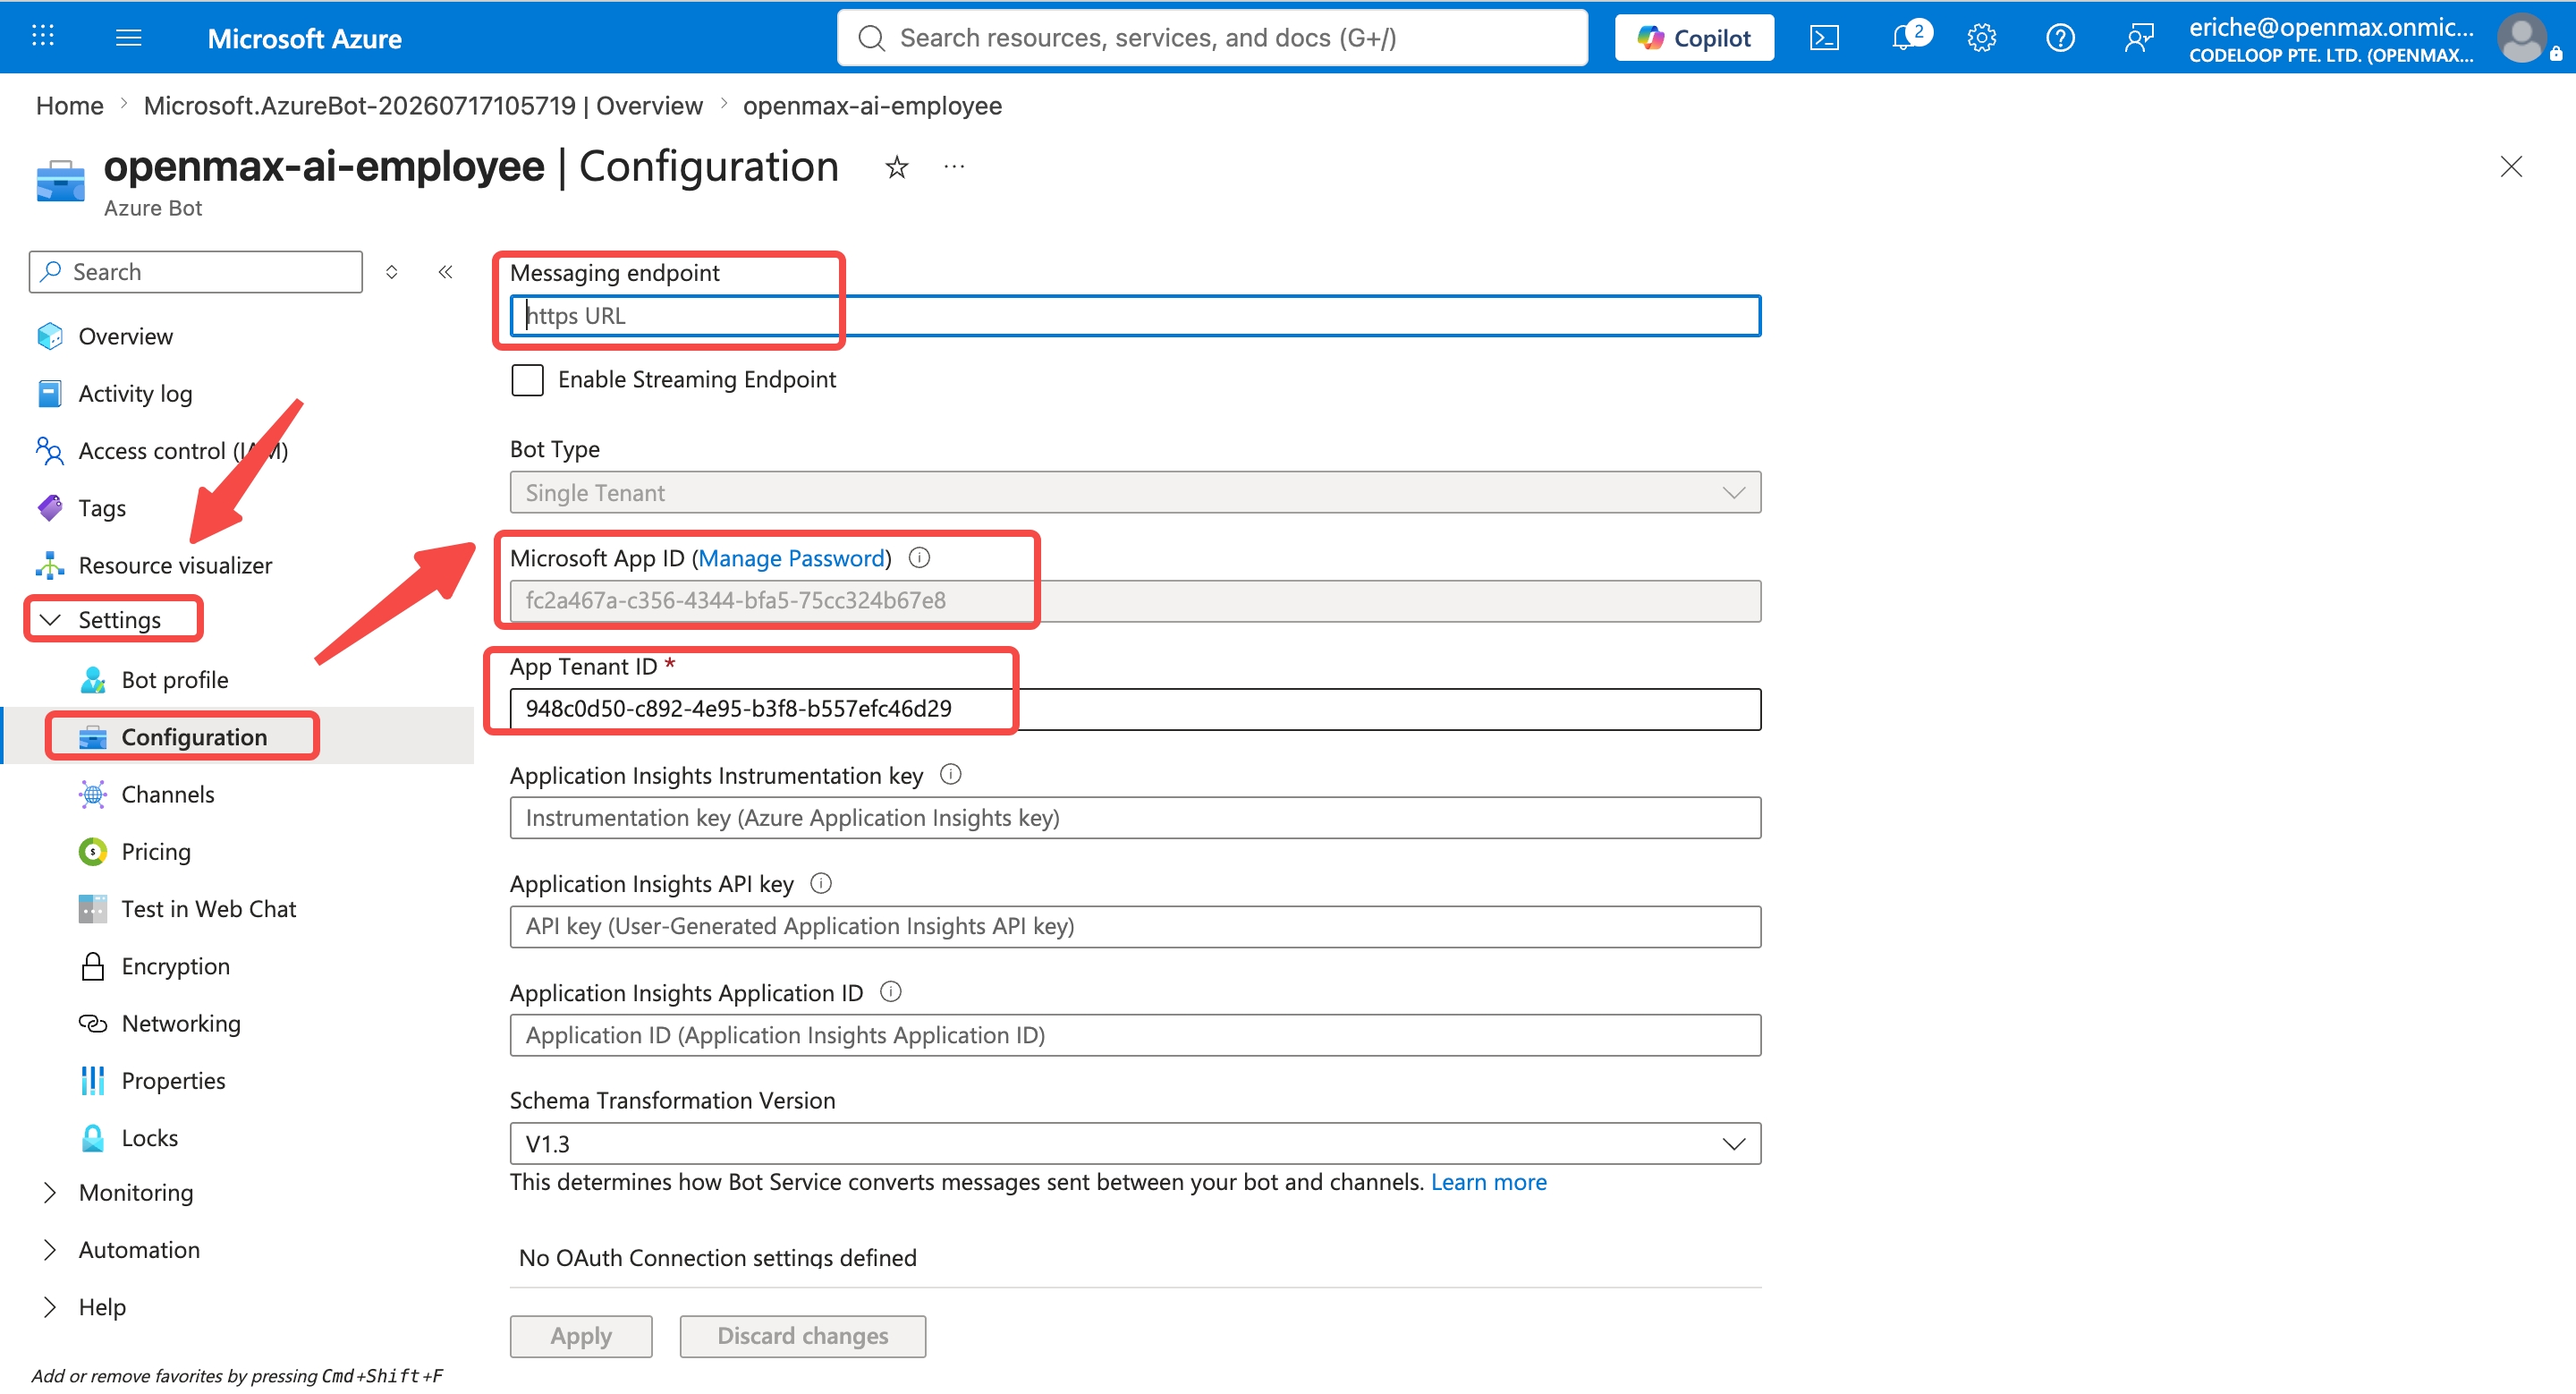Show info tooltip for Microsoft App ID
This screenshot has height=1394, width=2576.
click(919, 558)
